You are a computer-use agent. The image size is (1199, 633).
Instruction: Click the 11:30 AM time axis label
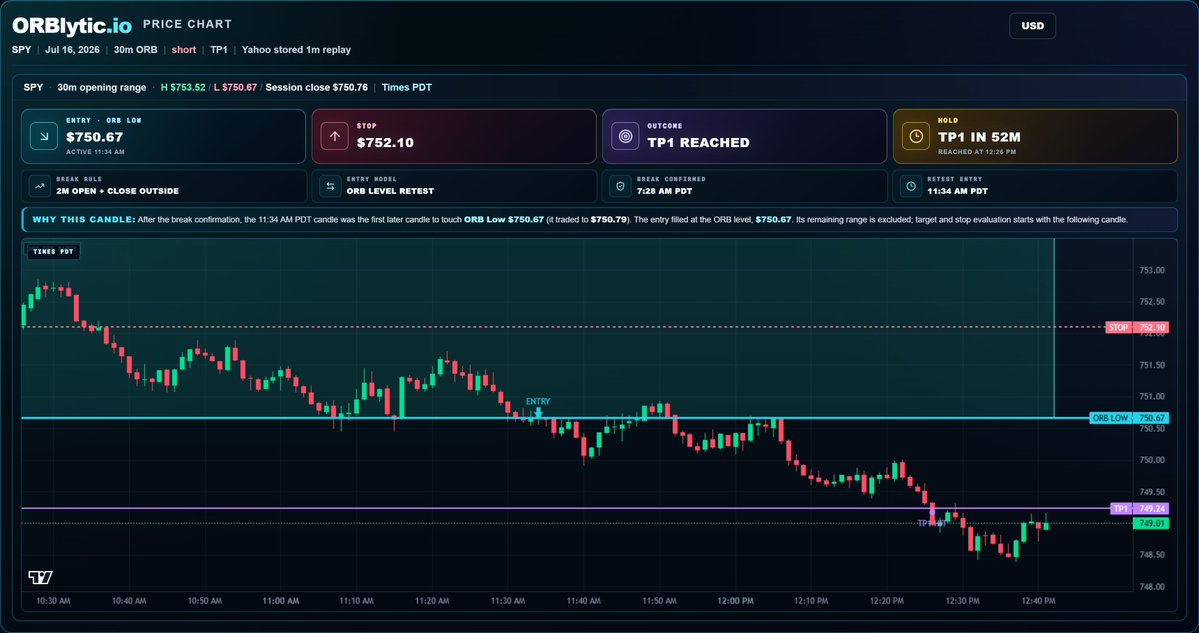509,601
